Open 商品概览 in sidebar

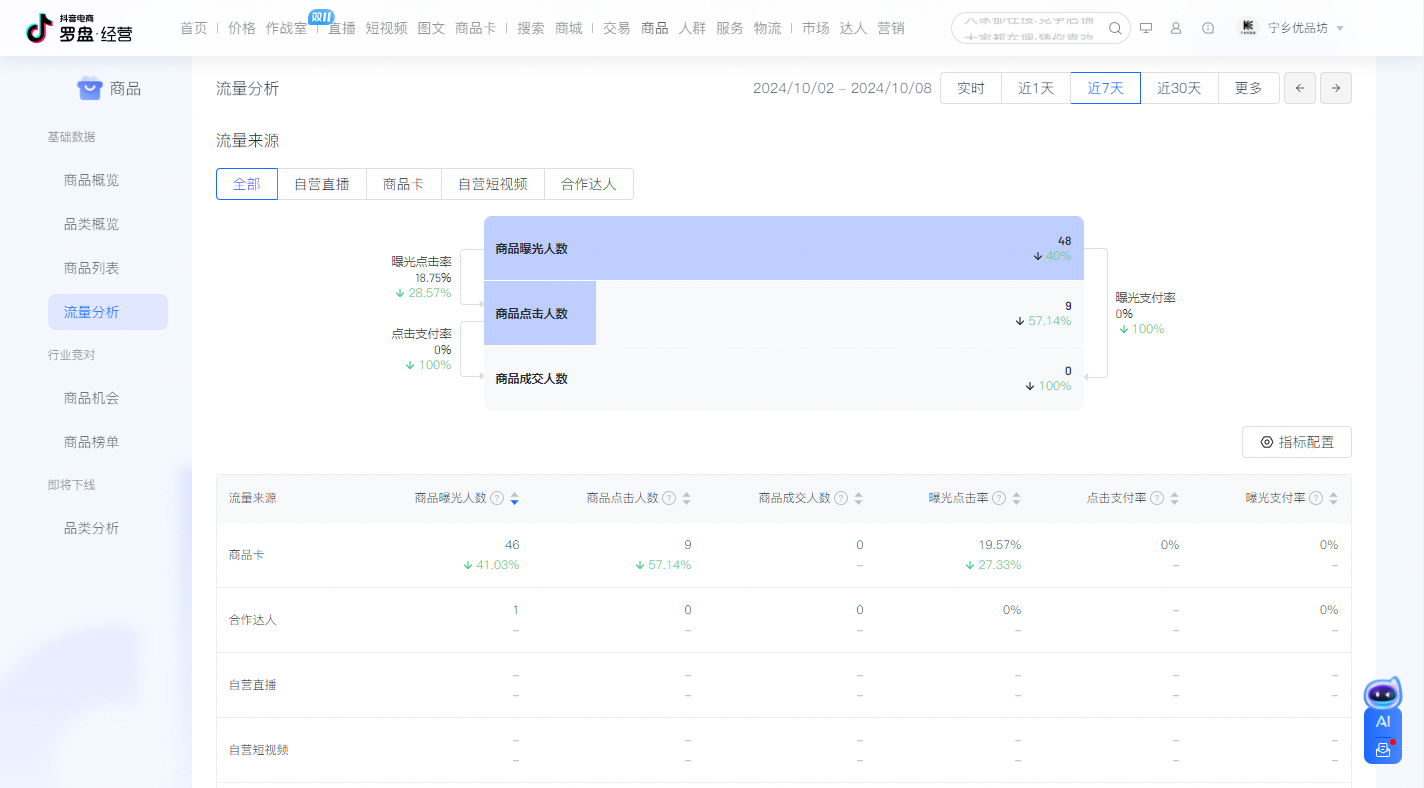pyautogui.click(x=108, y=180)
